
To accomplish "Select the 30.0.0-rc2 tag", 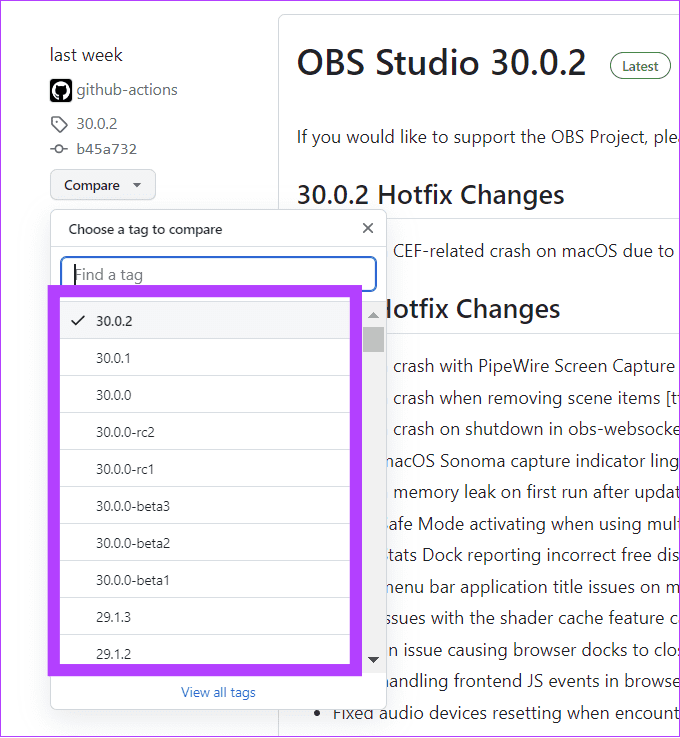I will (125, 432).
